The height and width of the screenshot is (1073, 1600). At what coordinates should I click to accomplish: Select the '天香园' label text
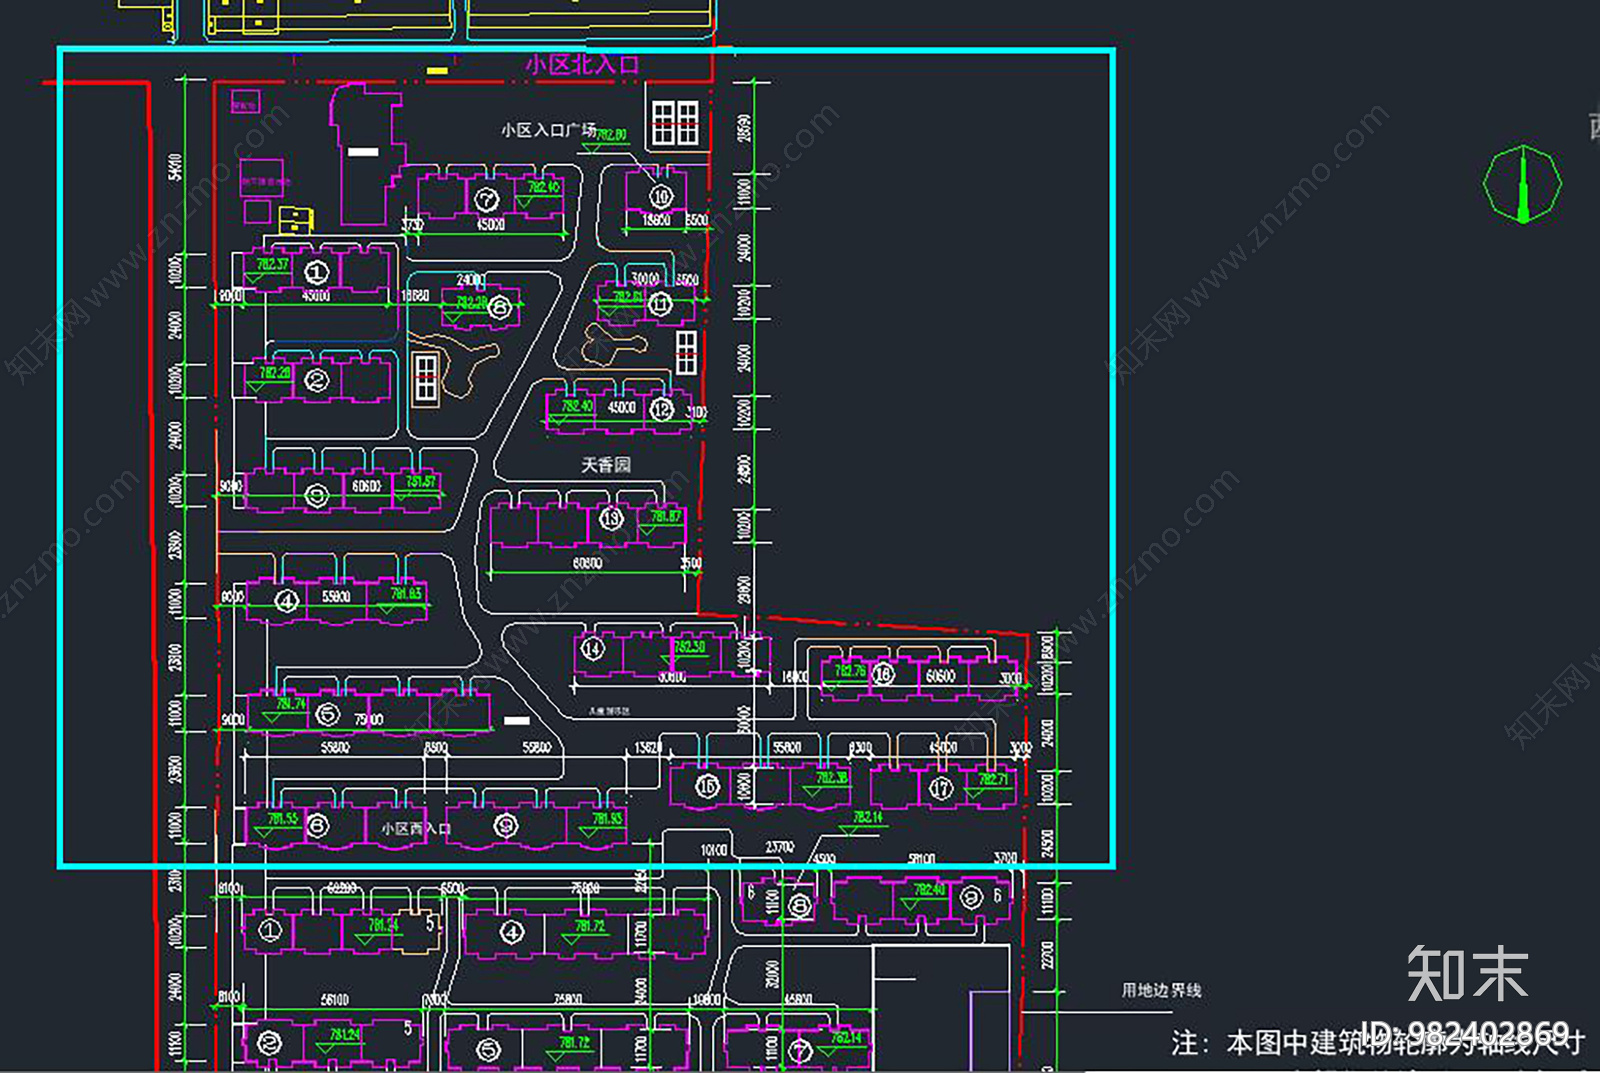[x=606, y=465]
